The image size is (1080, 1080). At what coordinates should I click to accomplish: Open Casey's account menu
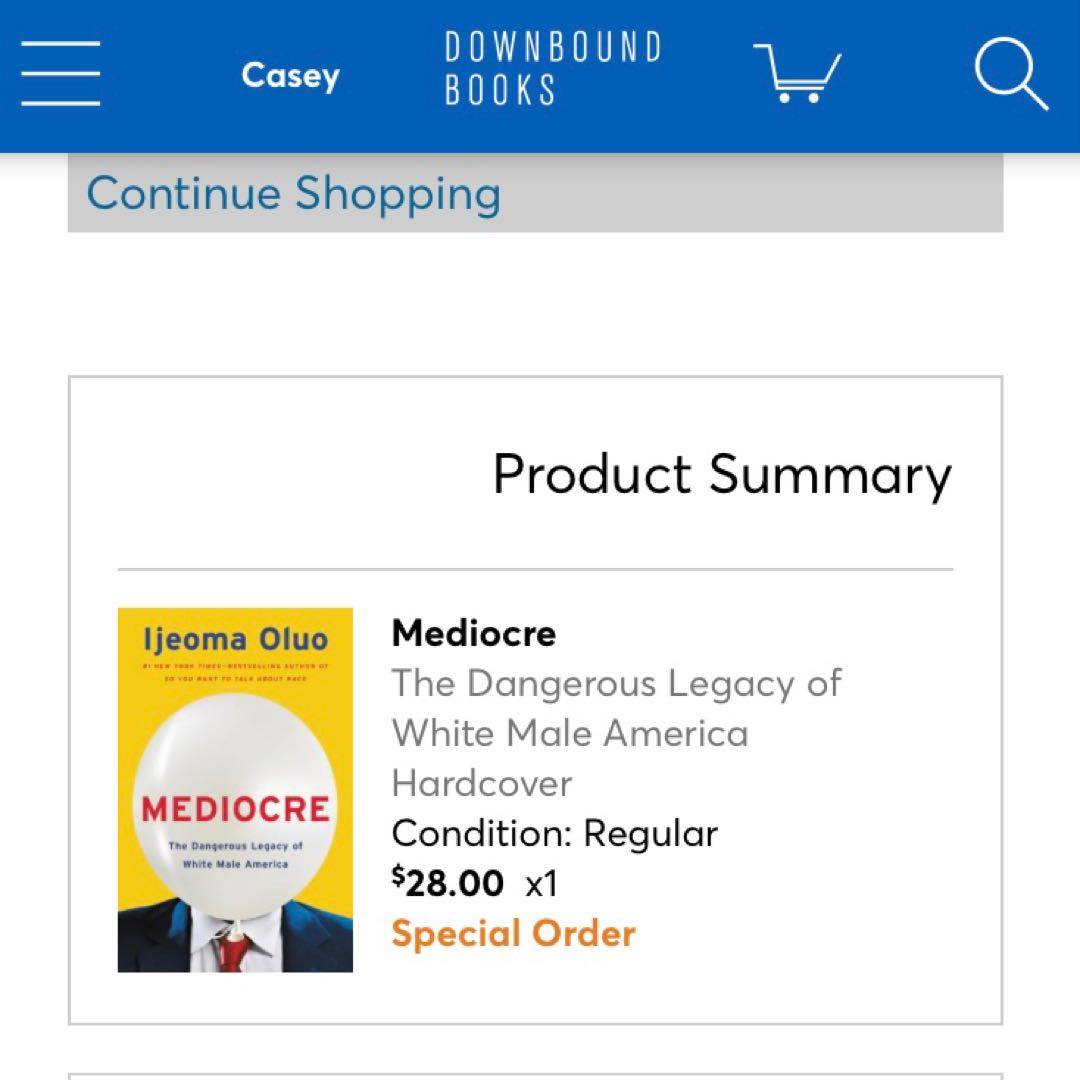pyautogui.click(x=290, y=75)
